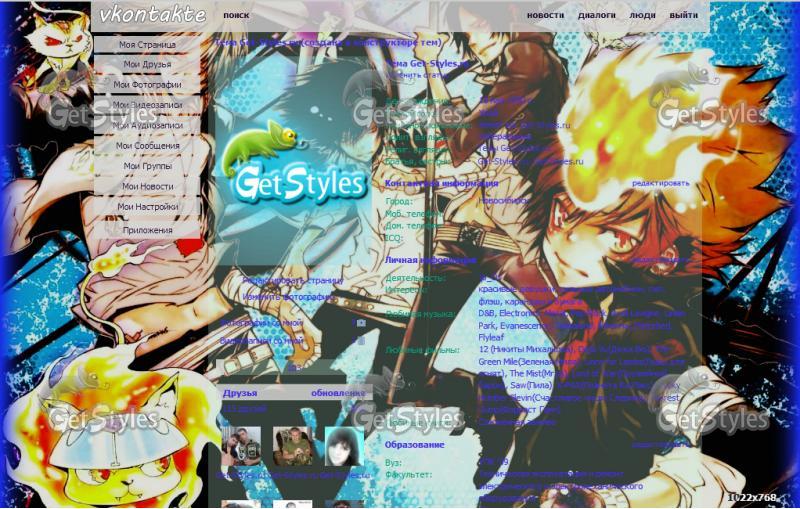Click обновления link in the Друзья header
800x509 pixels.
(x=338, y=394)
